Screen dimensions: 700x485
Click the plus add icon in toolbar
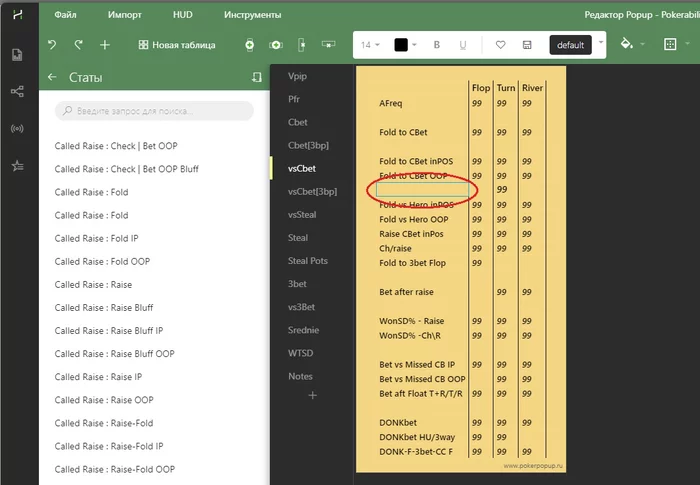click(105, 45)
